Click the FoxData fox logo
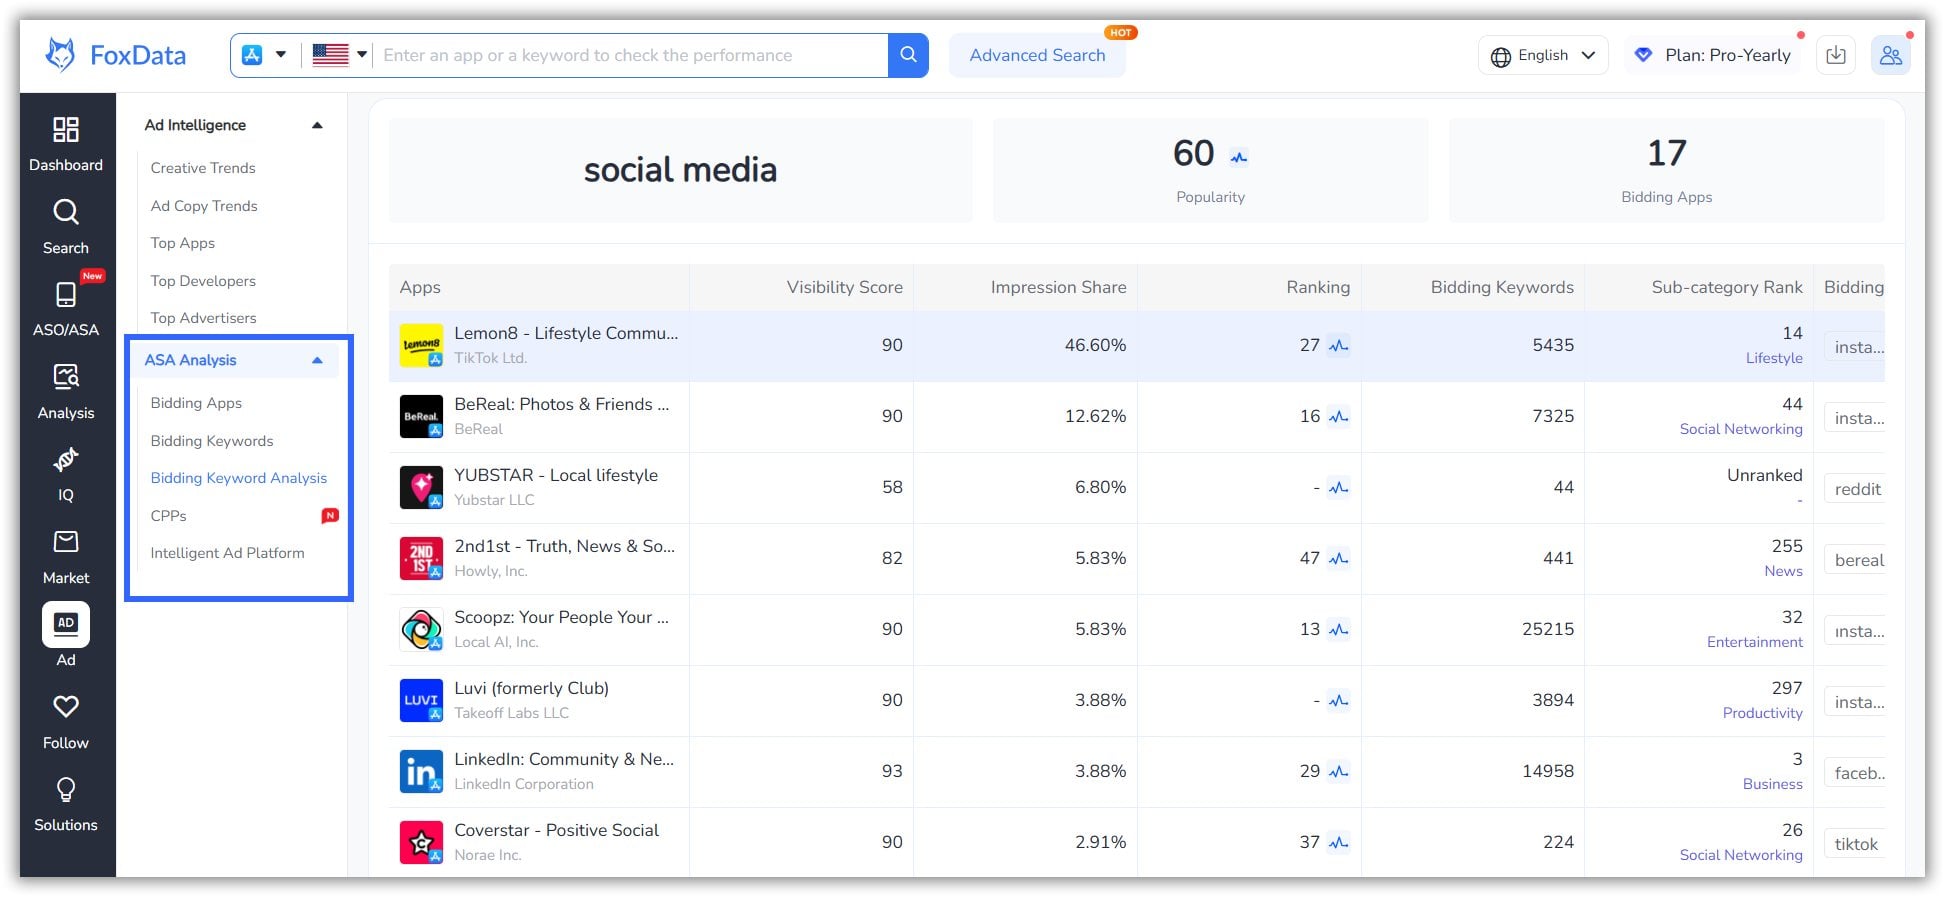This screenshot has width=1945, height=897. point(61,55)
